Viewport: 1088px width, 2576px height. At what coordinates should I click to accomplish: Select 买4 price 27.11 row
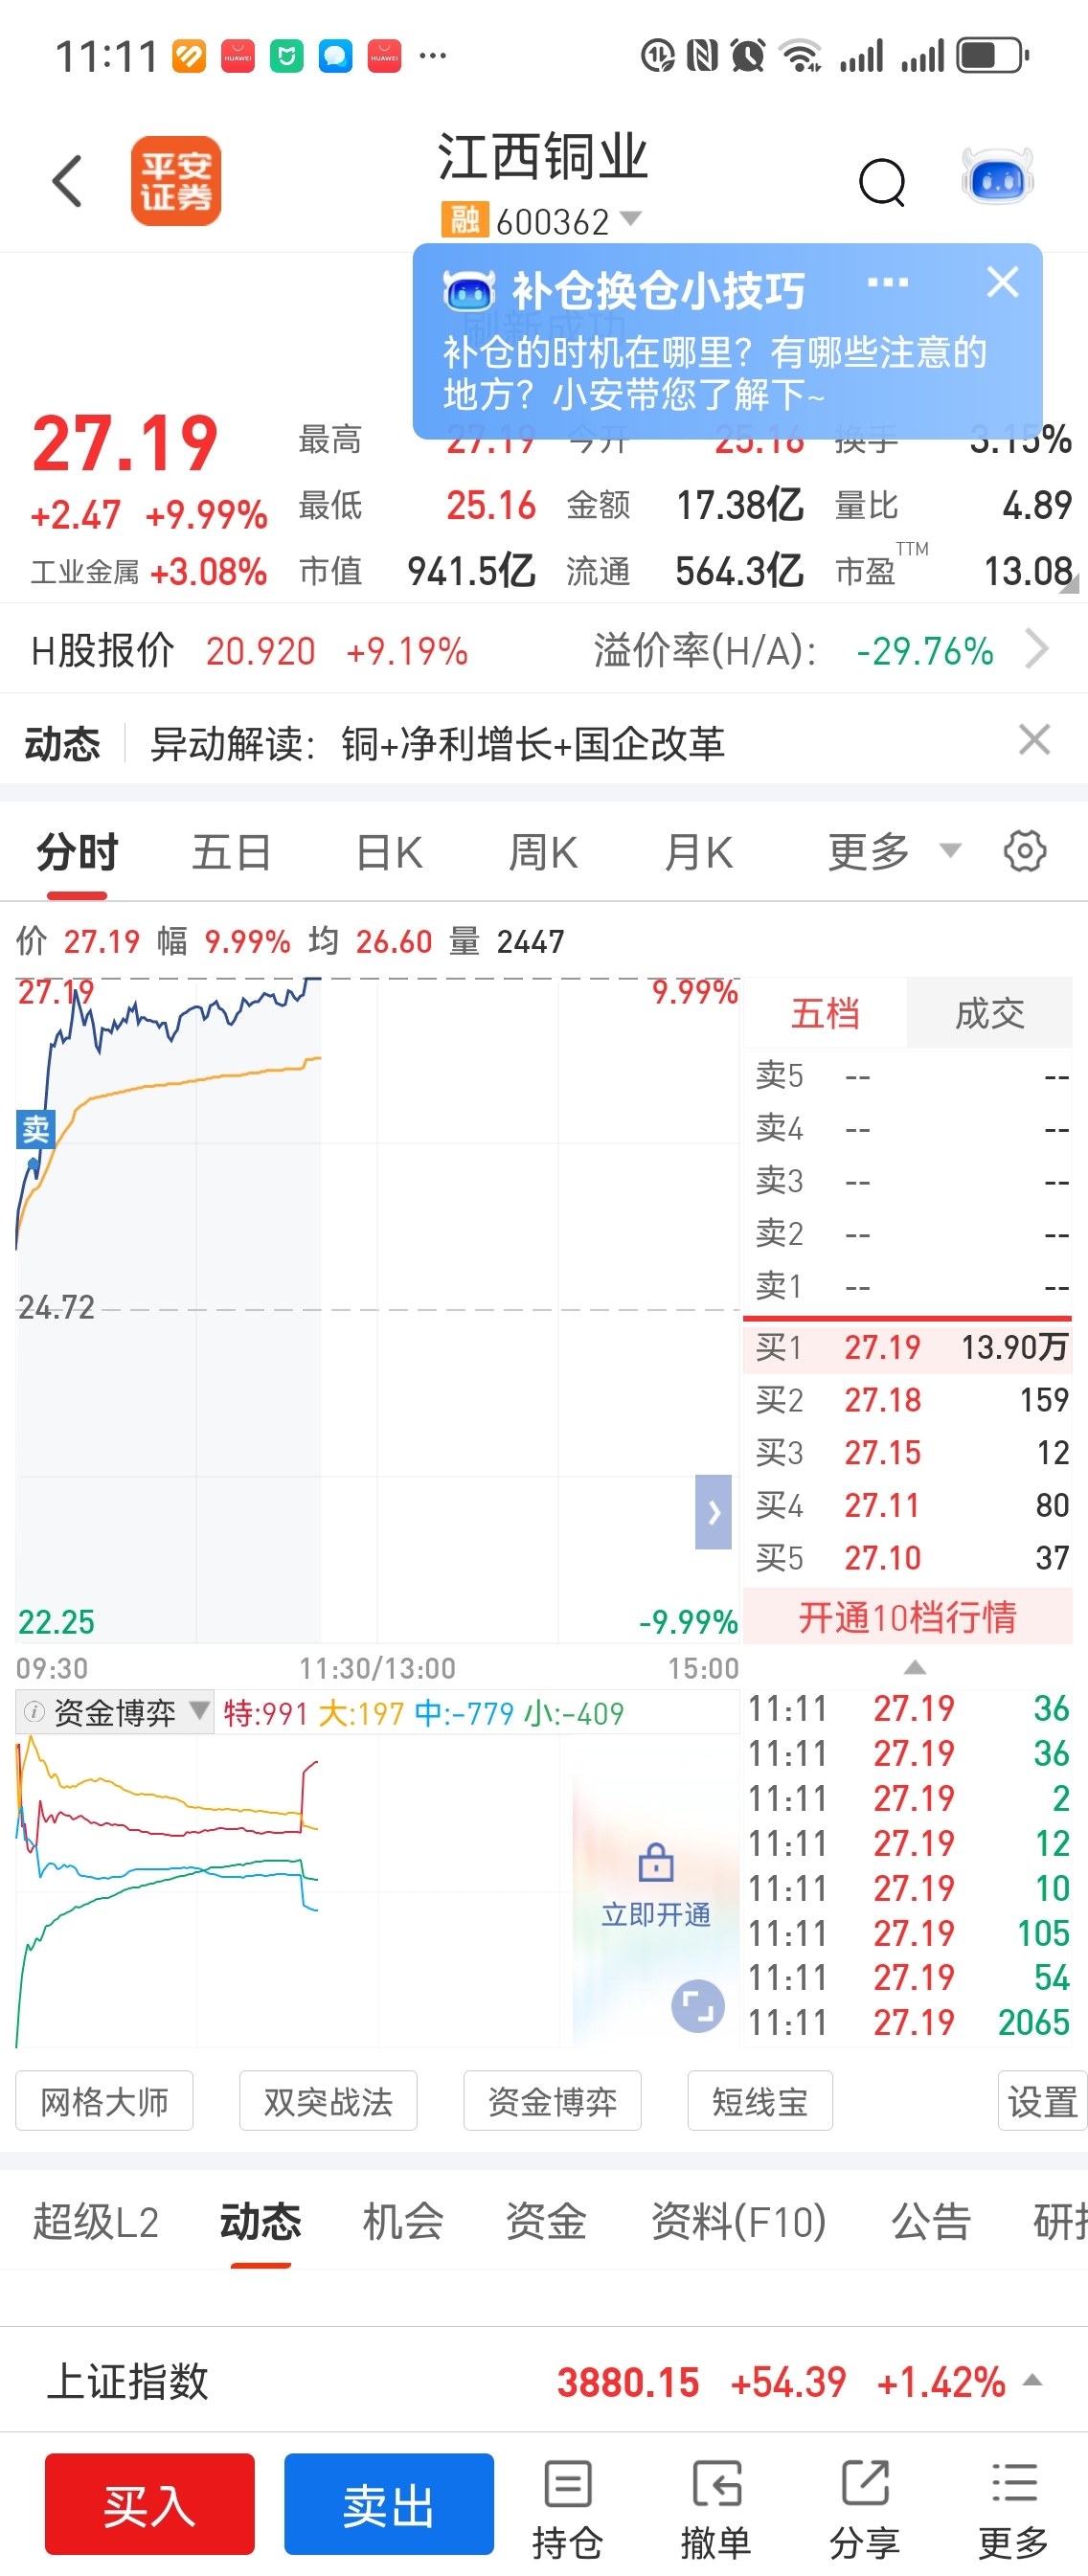908,1505
